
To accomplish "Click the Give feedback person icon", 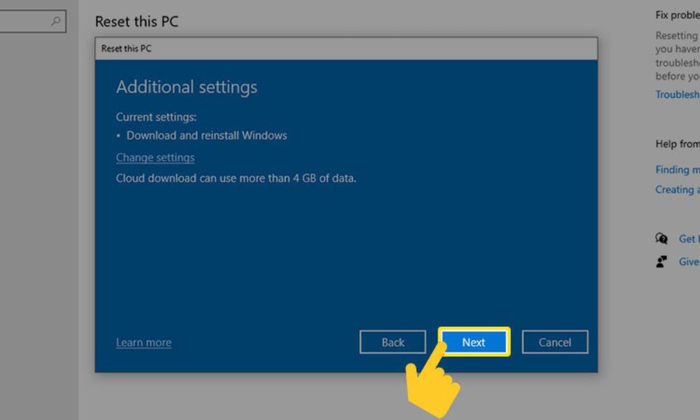I will [x=661, y=262].
